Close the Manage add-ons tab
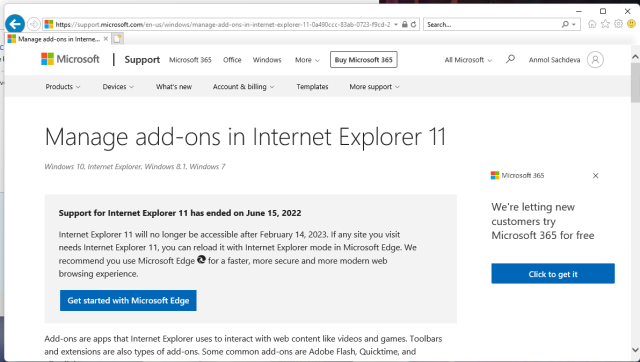This screenshot has height=362, width=640. pos(106,39)
